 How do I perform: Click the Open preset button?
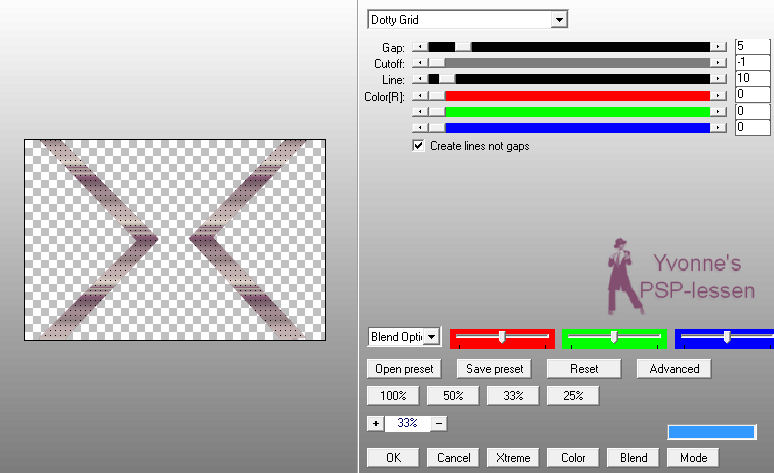tap(404, 369)
